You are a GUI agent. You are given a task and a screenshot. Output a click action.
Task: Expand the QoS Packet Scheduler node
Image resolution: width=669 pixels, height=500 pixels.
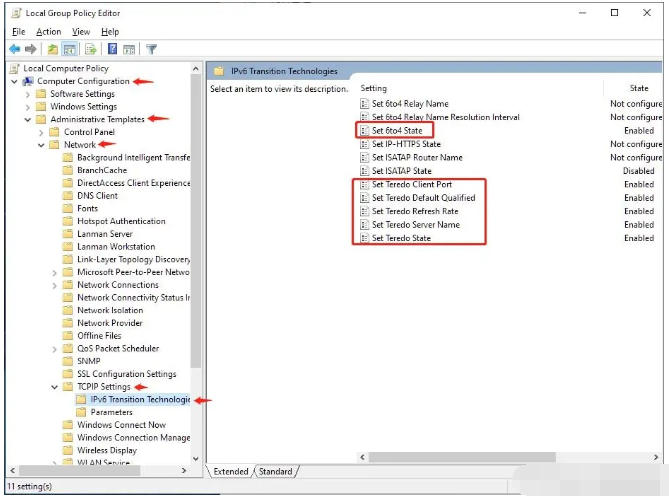54,349
